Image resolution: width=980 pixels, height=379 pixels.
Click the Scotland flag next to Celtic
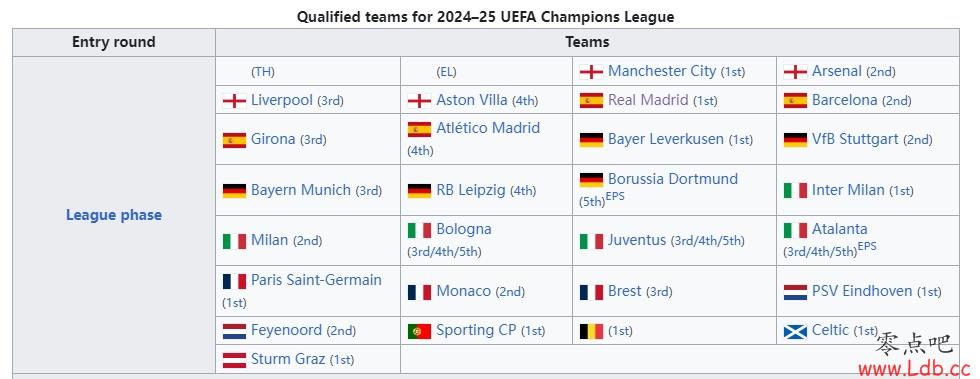point(795,331)
